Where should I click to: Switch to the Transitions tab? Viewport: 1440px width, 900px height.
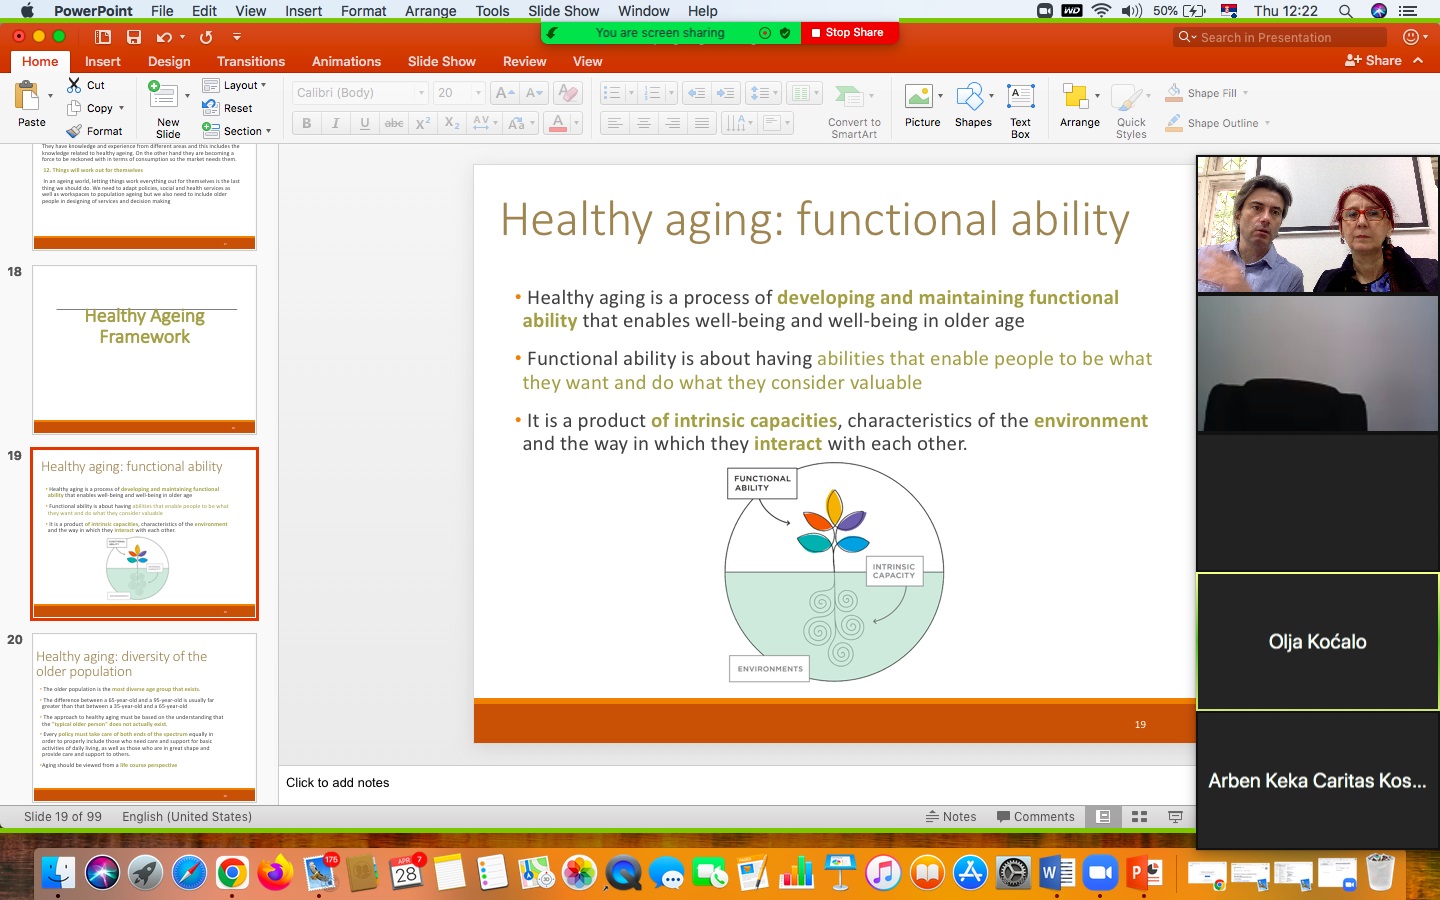(x=251, y=61)
